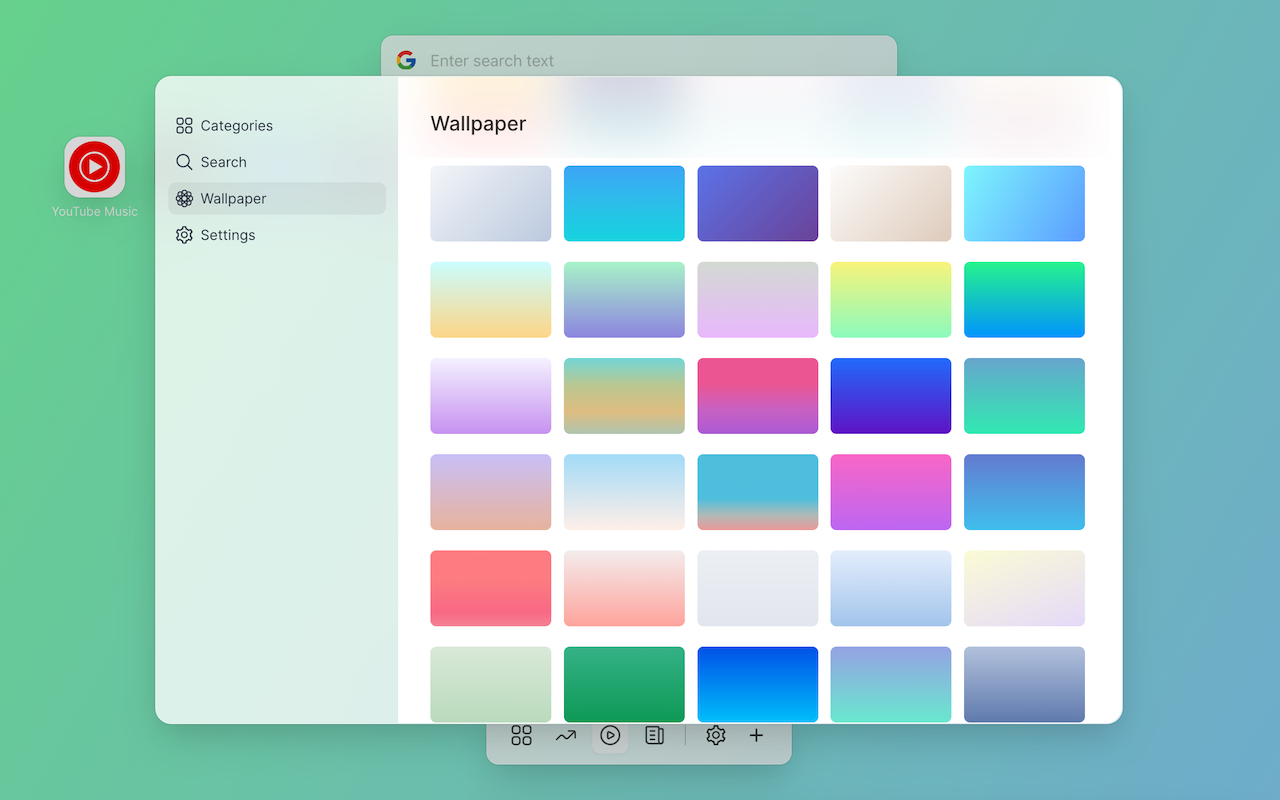Click the Google logo in the search bar
Viewport: 1280px width, 800px height.
click(406, 60)
